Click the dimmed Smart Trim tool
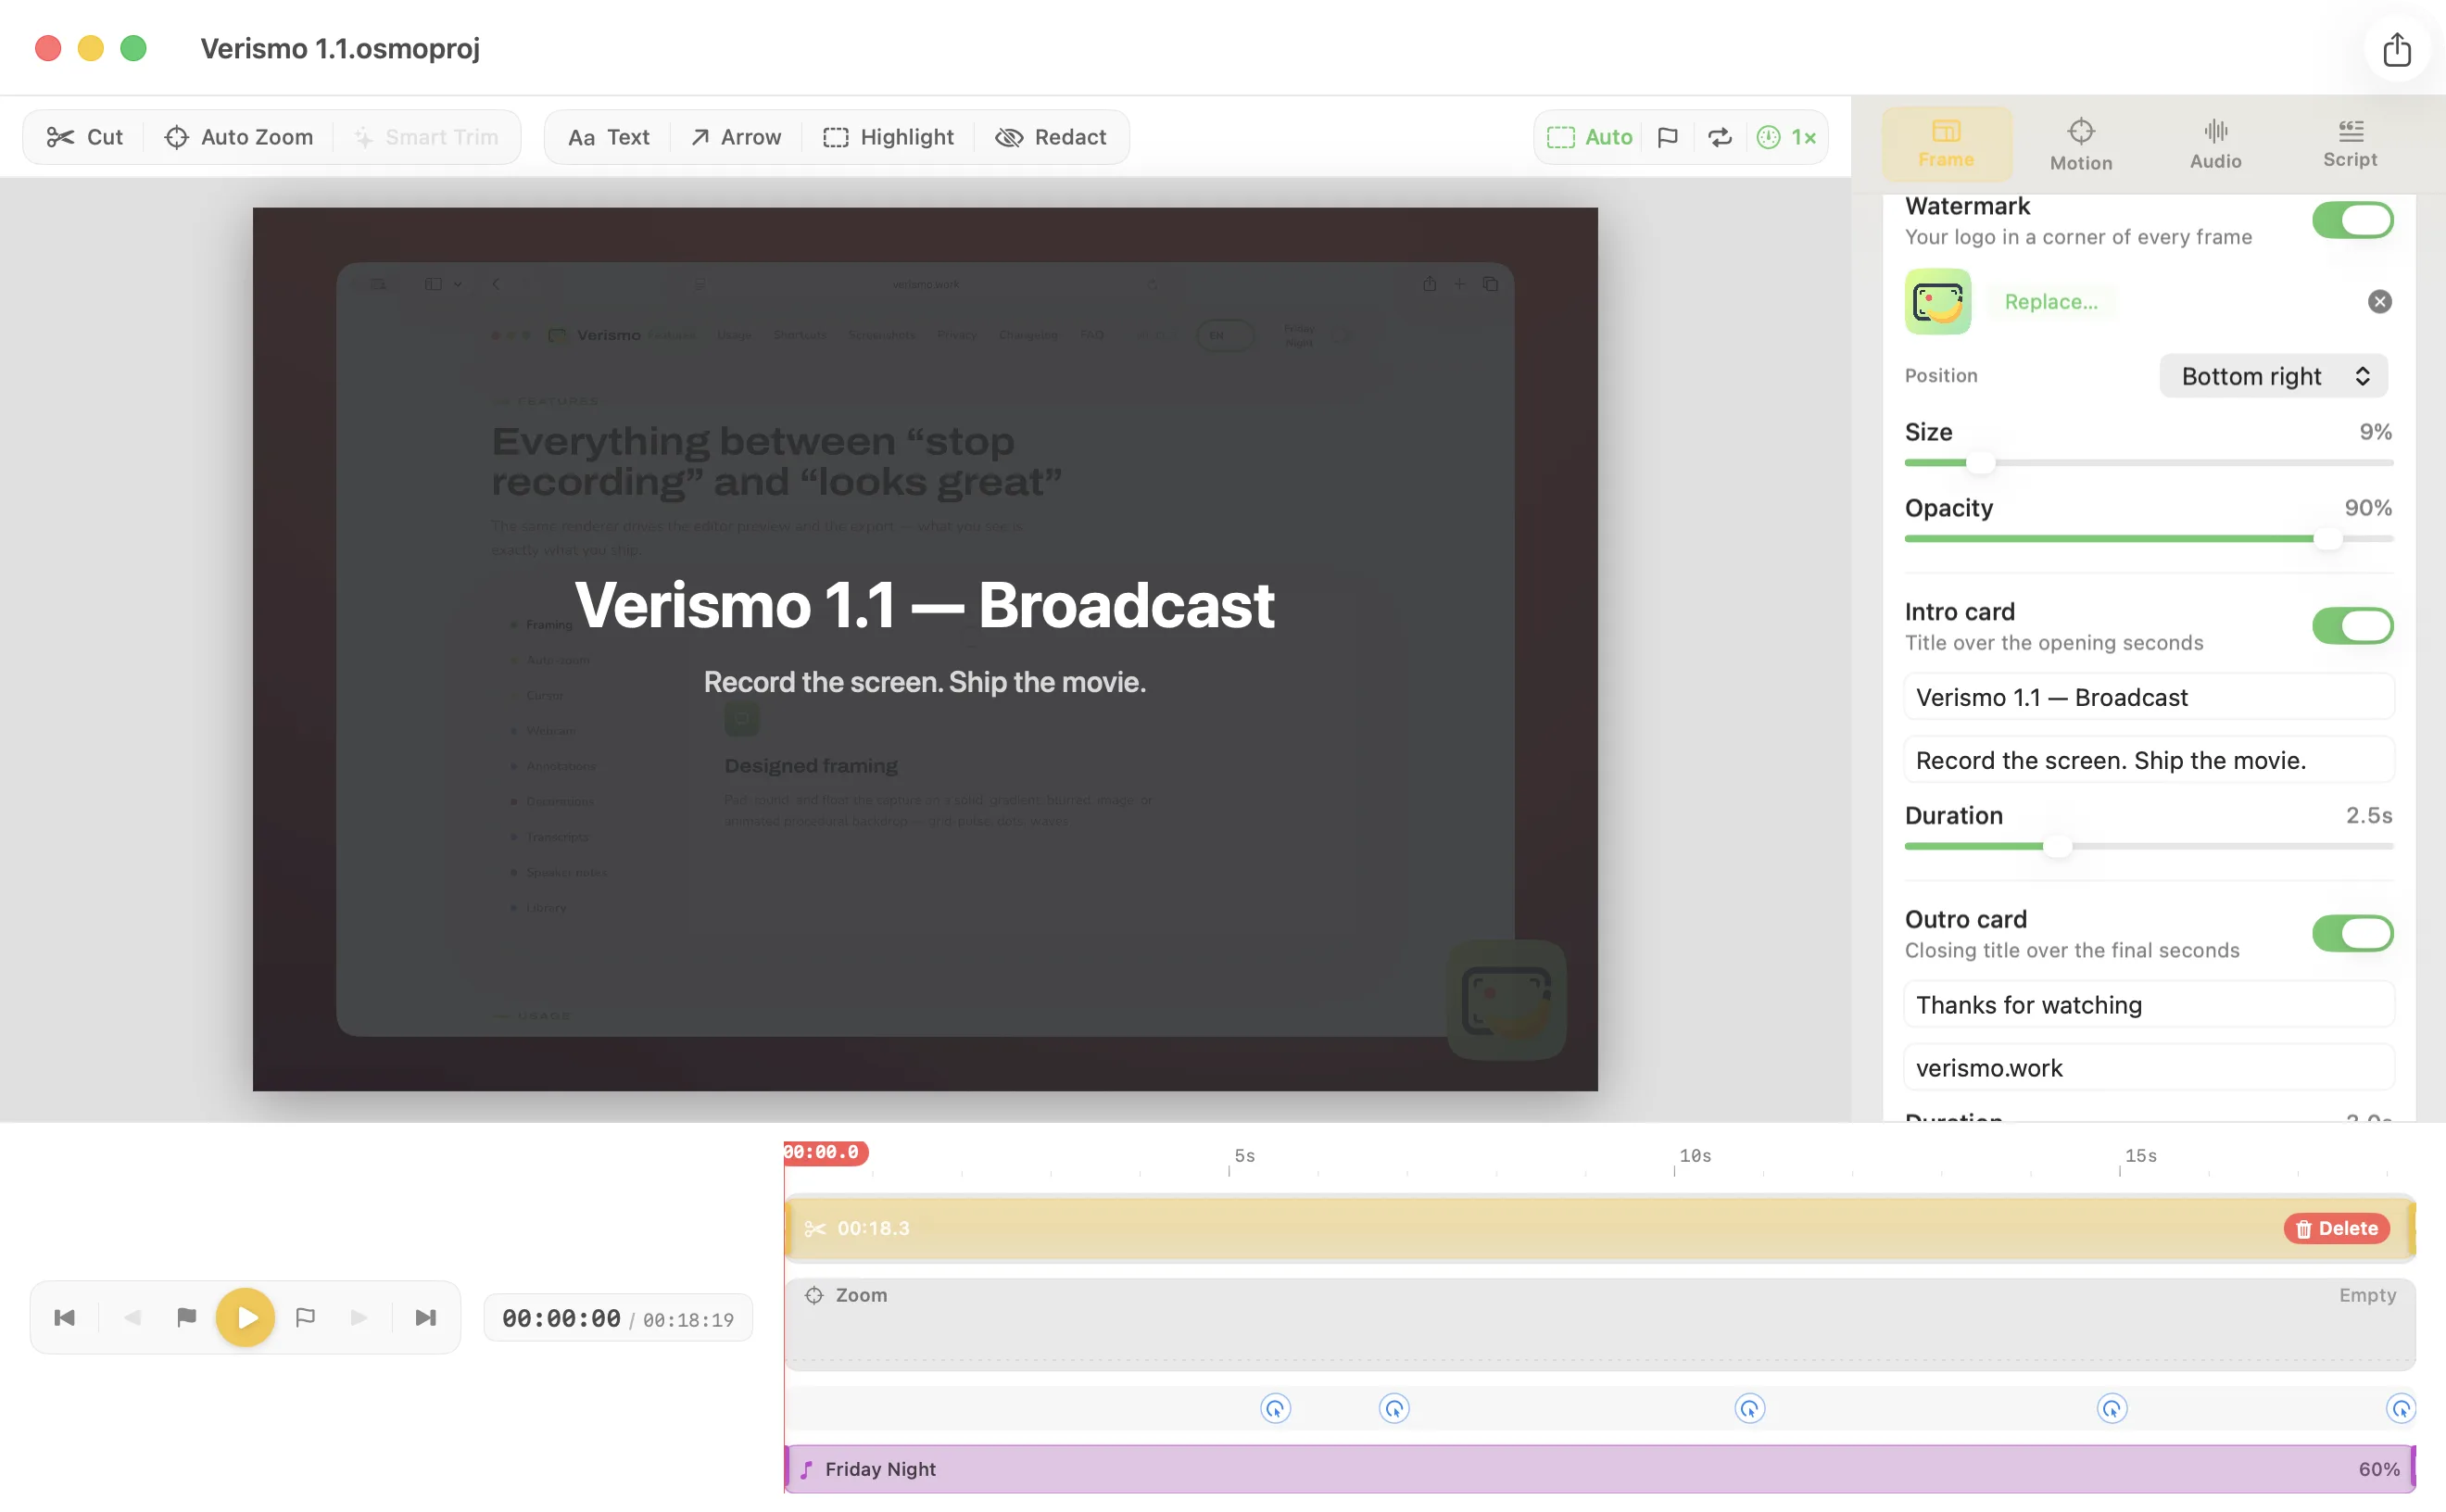 point(426,137)
